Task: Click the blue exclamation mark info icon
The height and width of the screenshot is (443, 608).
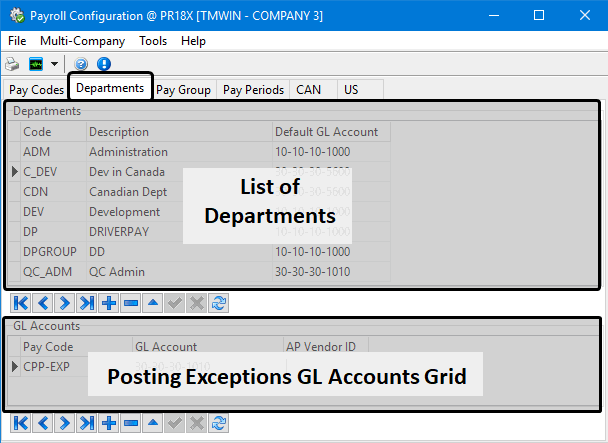Action: pyautogui.click(x=103, y=63)
